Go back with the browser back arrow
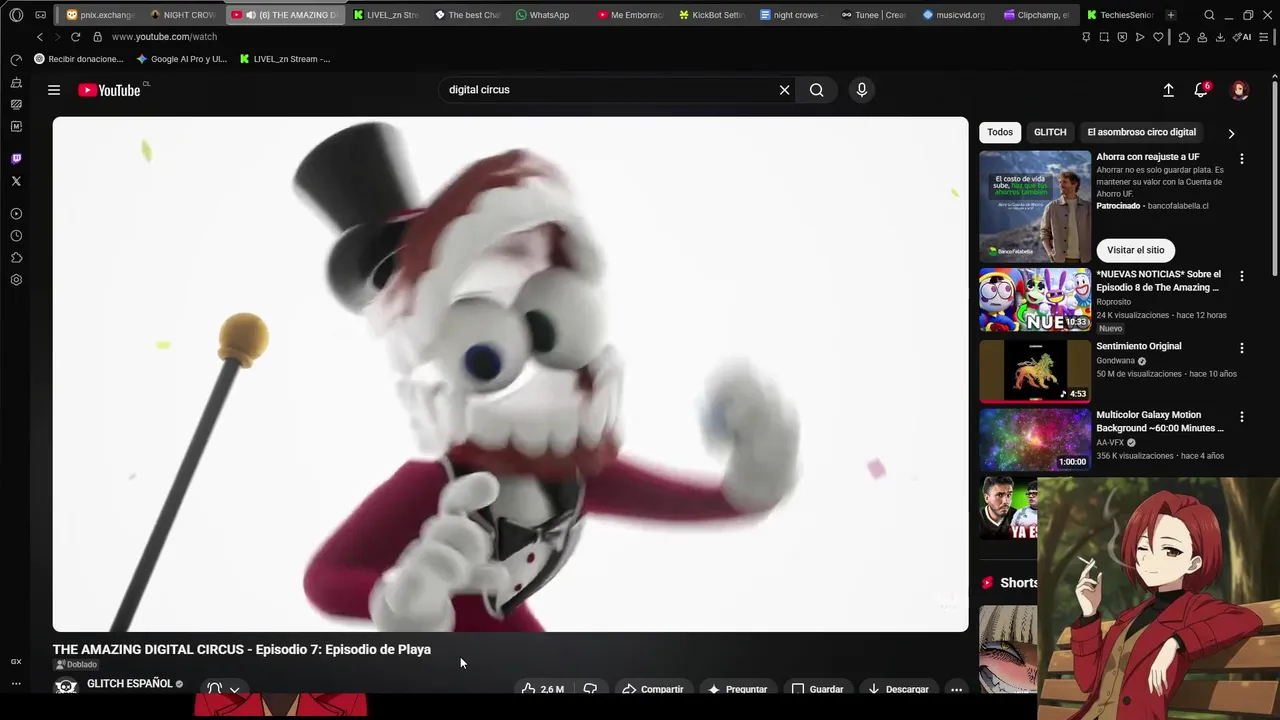1280x720 pixels. click(x=40, y=37)
